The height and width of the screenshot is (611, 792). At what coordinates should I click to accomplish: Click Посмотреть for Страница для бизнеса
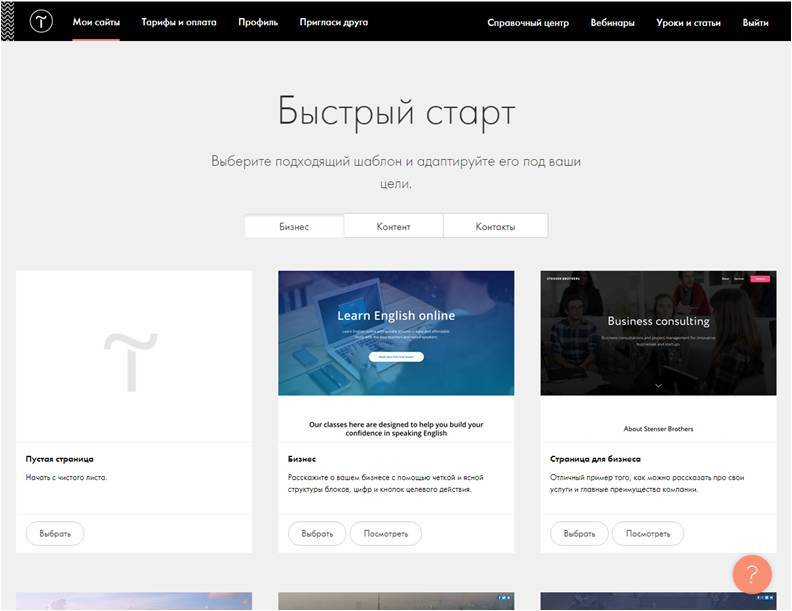point(647,534)
